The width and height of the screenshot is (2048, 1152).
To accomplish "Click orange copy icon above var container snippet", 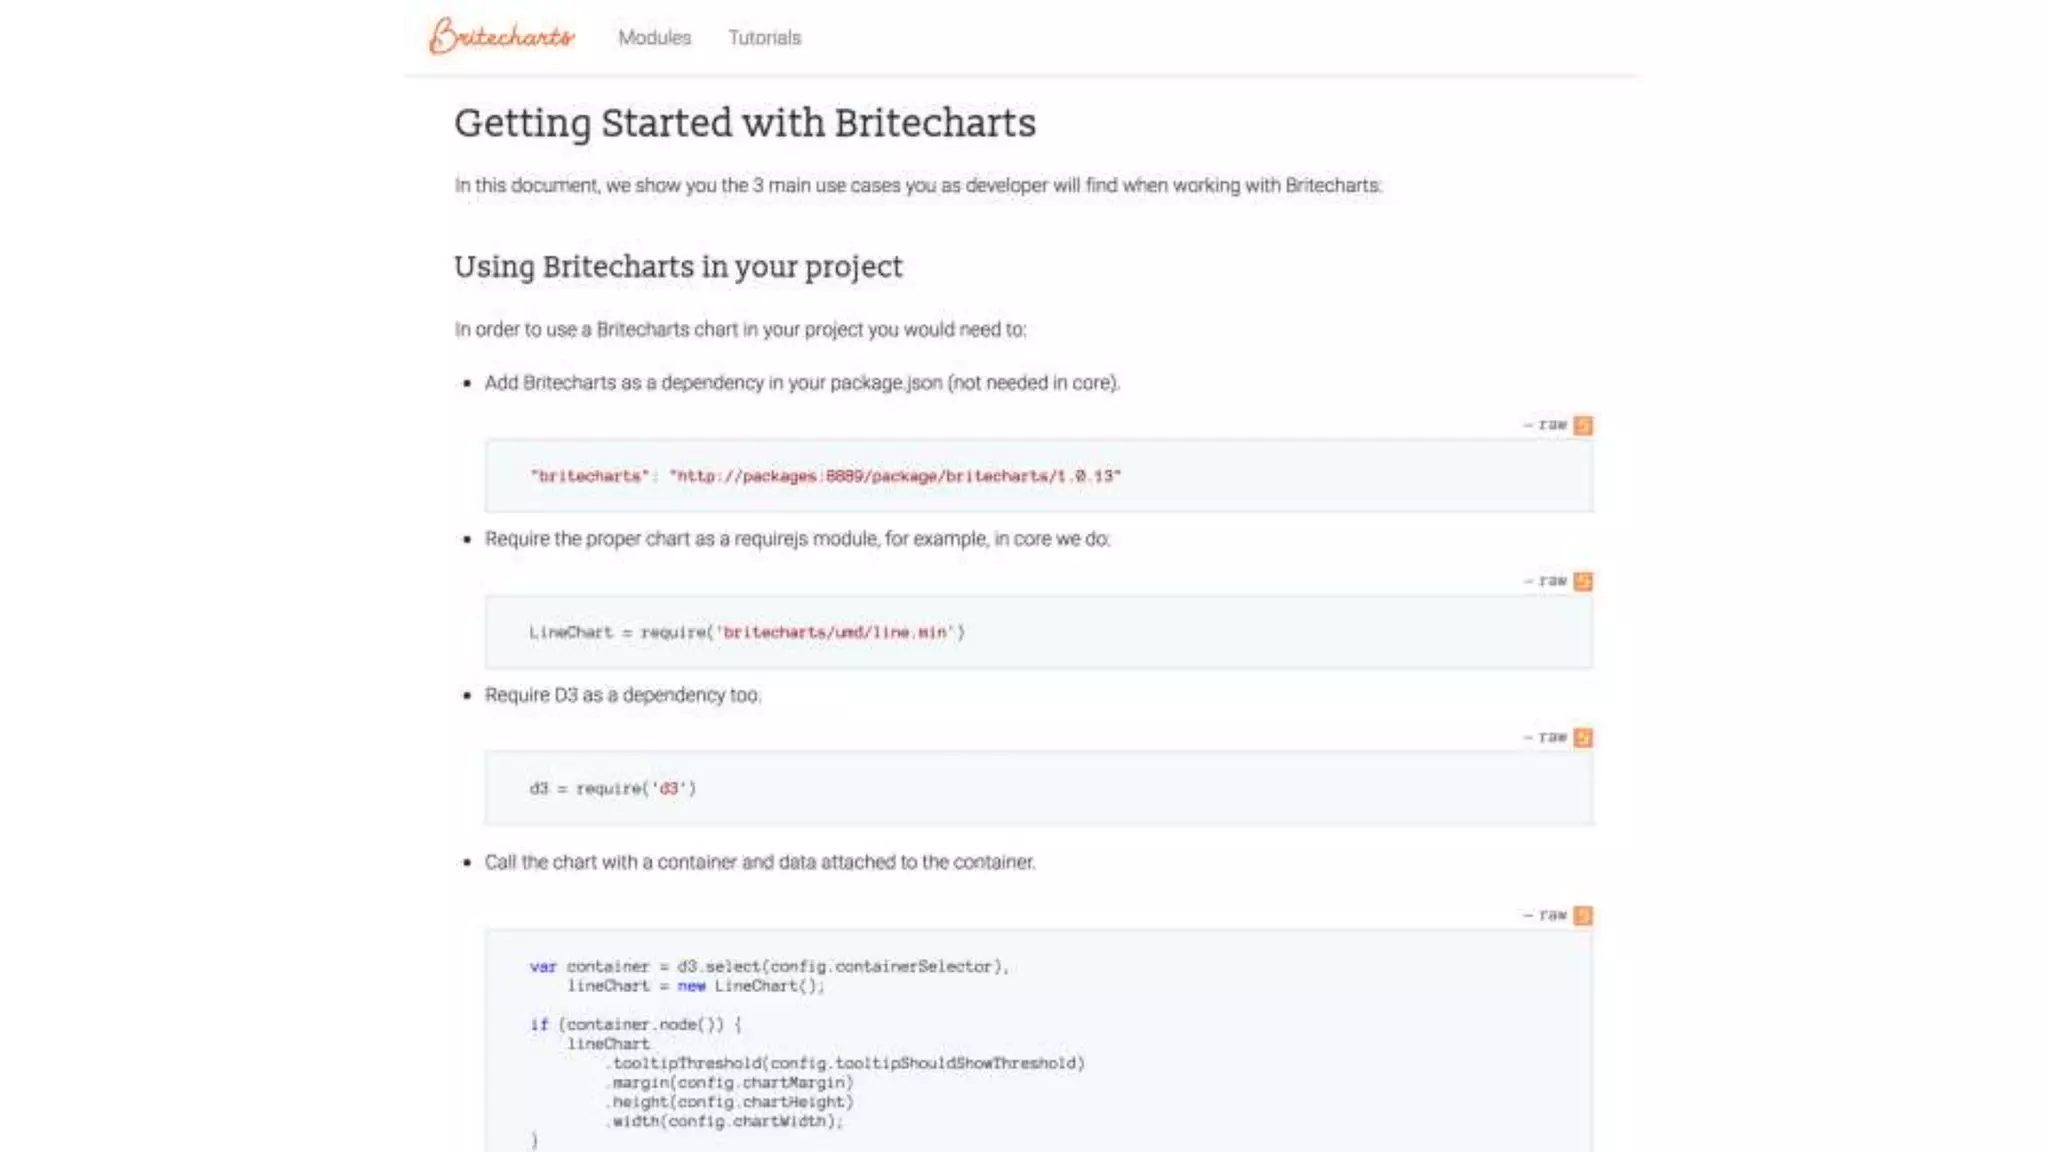I will point(1583,916).
